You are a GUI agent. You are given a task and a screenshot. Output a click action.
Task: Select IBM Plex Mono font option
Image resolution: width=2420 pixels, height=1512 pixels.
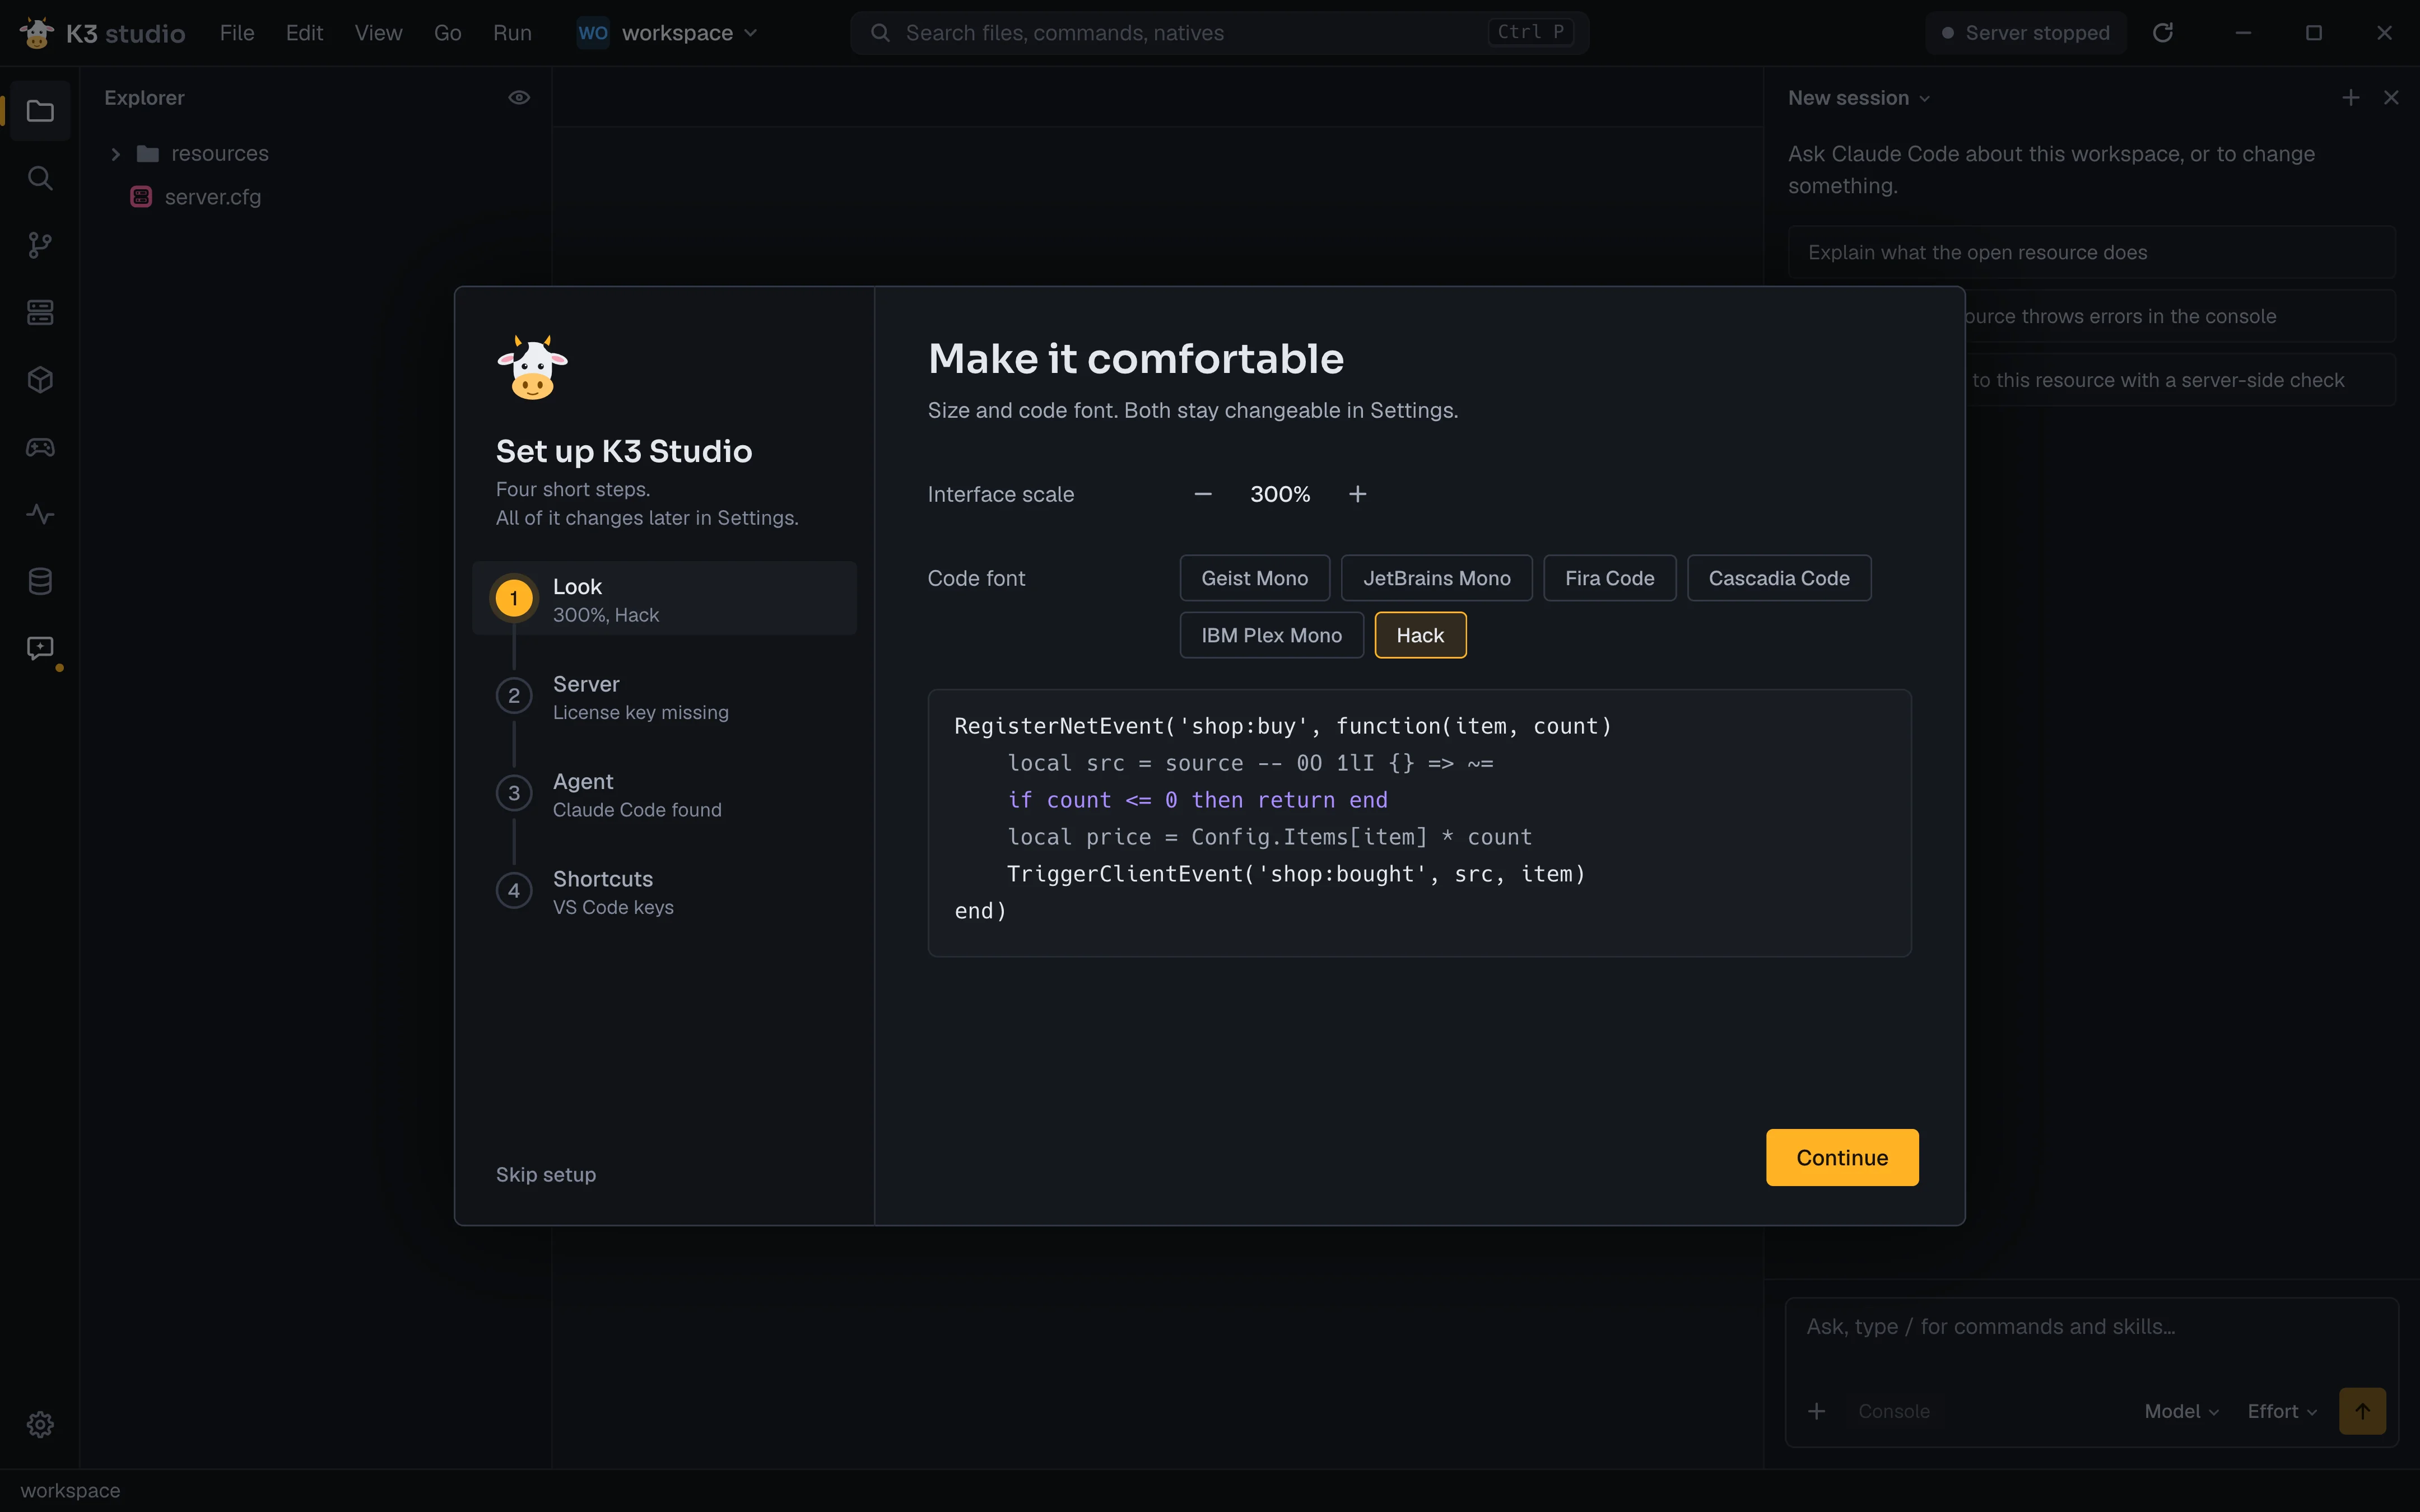[x=1271, y=635]
